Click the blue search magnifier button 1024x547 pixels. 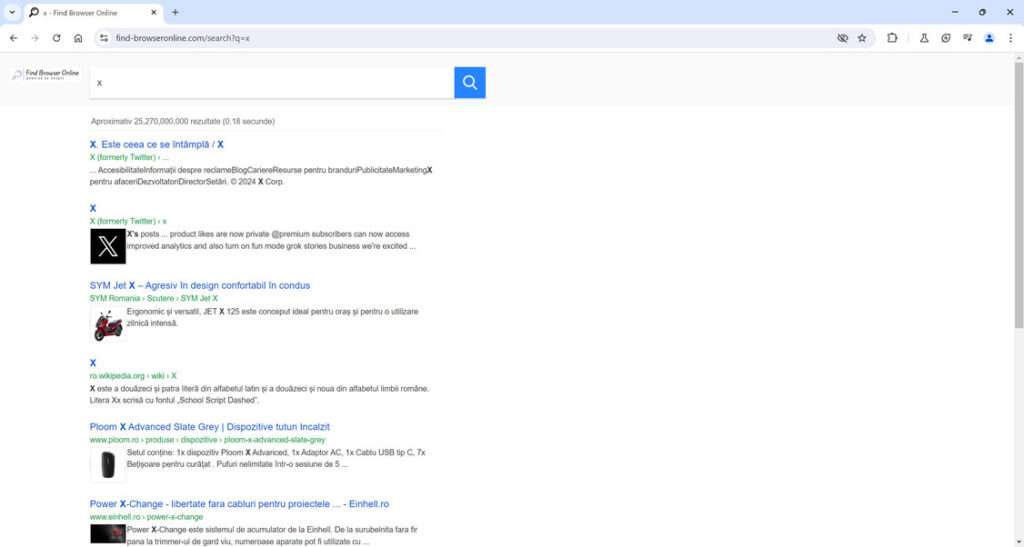470,82
